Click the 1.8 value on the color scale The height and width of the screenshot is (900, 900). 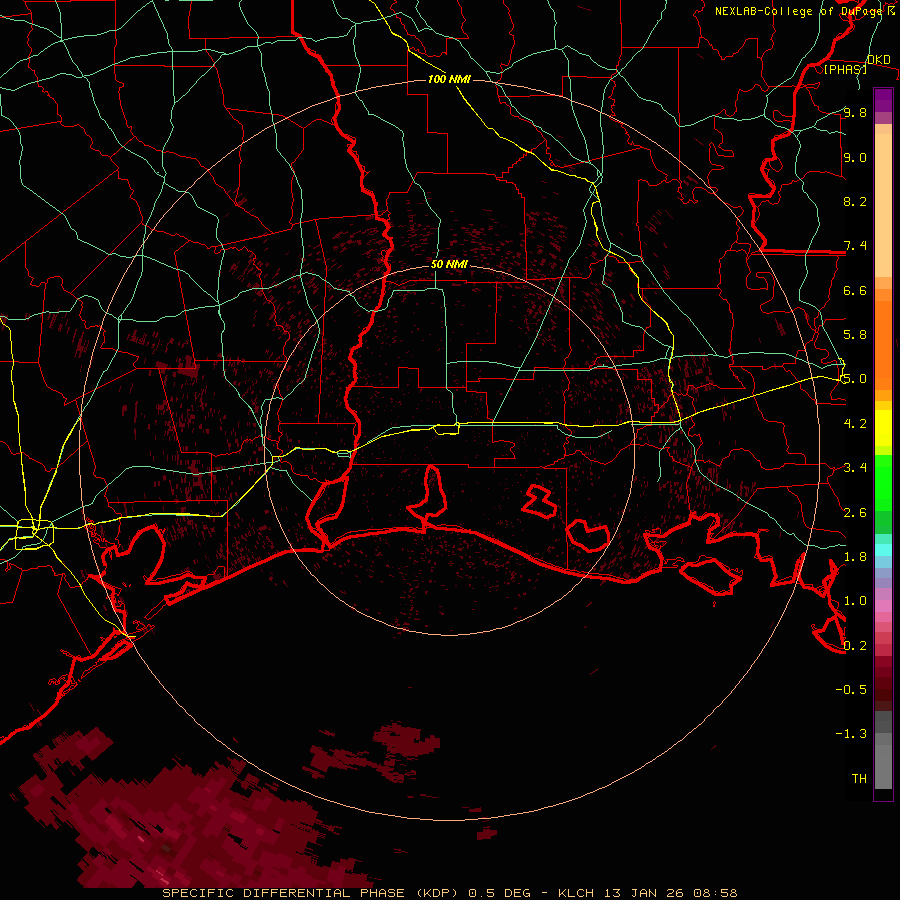855,557
